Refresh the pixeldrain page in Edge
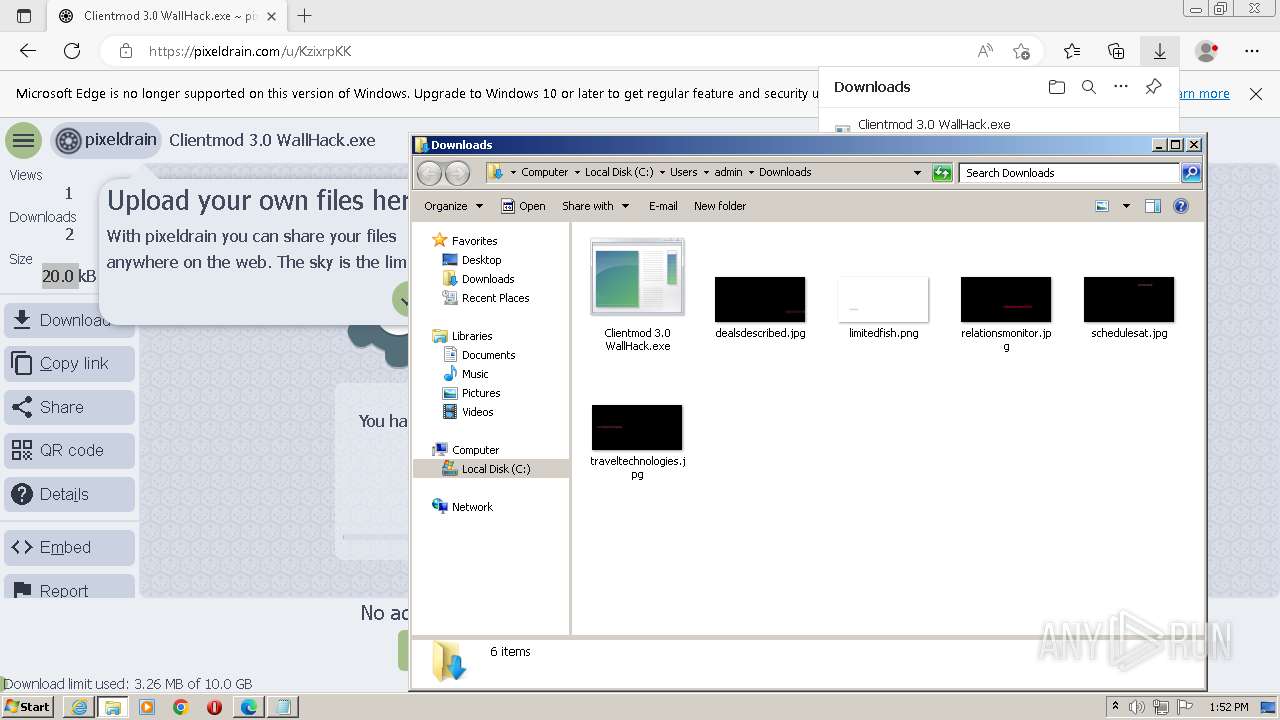This screenshot has width=1280, height=720. pyautogui.click(x=72, y=51)
